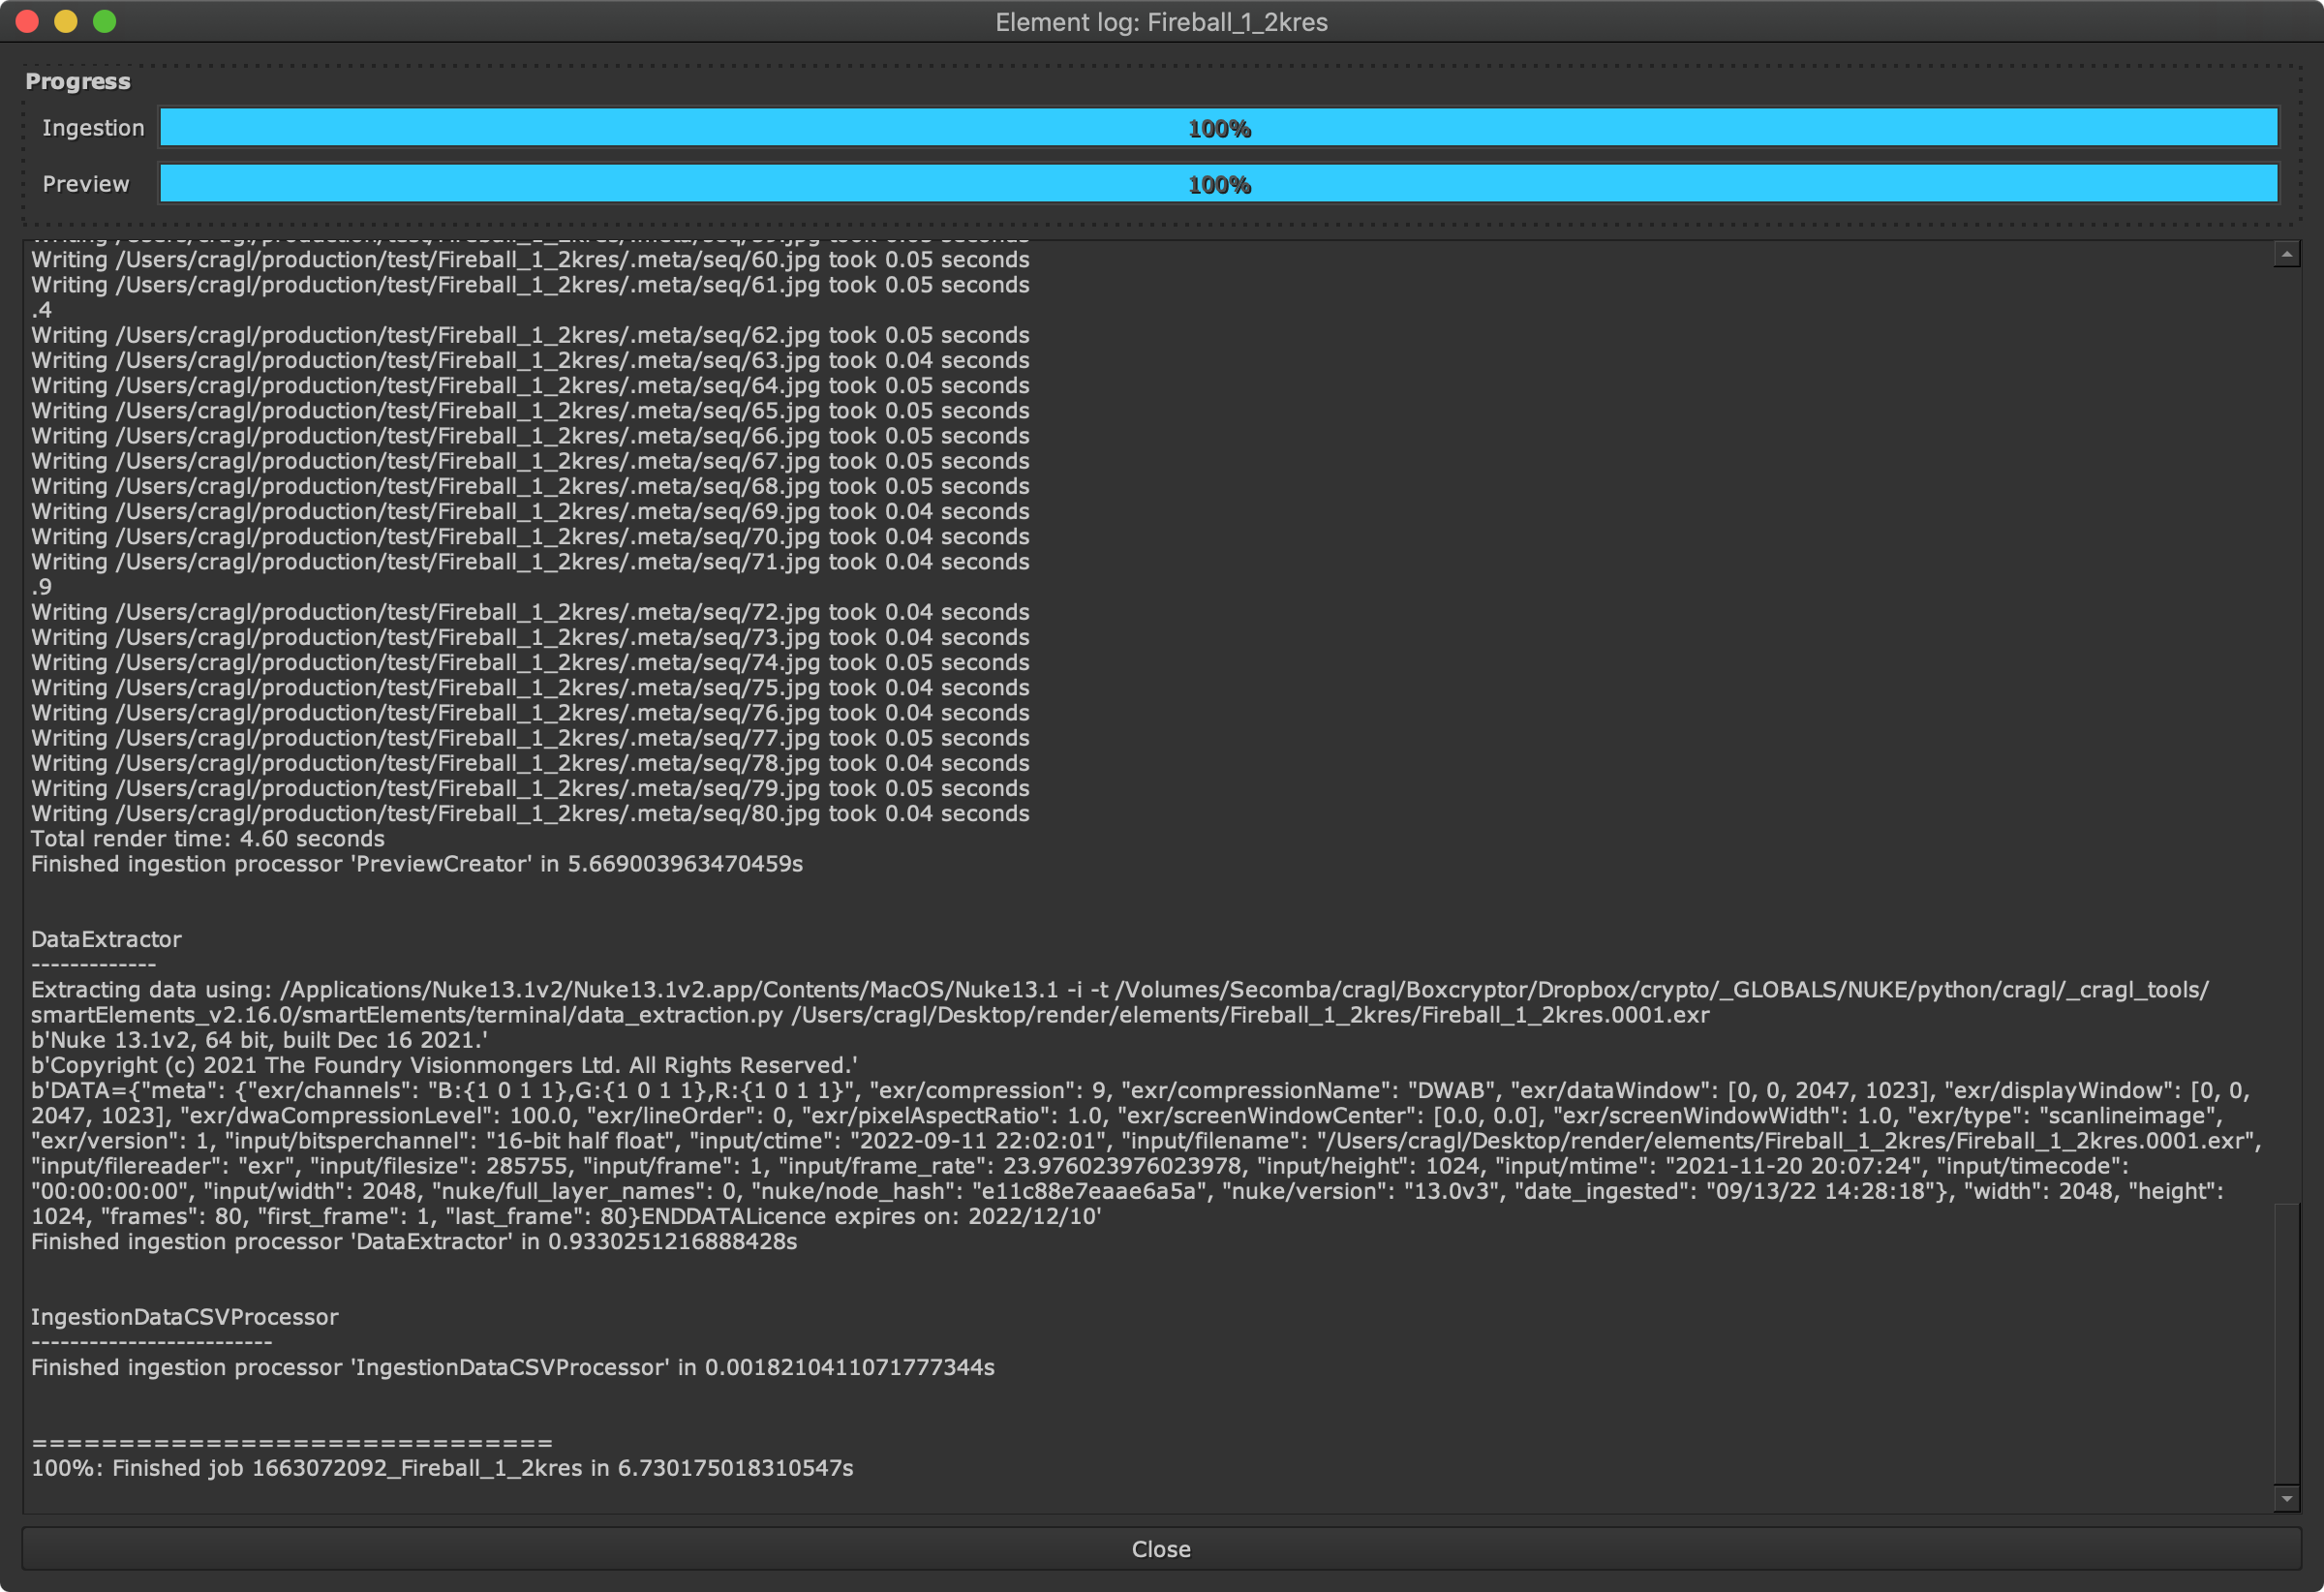
Task: Click the Close button at the bottom
Action: coord(1161,1549)
